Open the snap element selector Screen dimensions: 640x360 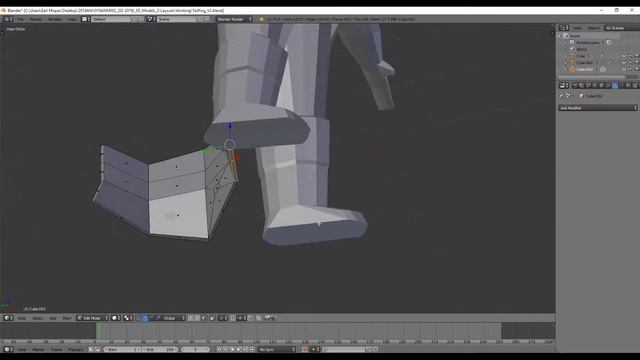pos(242,318)
